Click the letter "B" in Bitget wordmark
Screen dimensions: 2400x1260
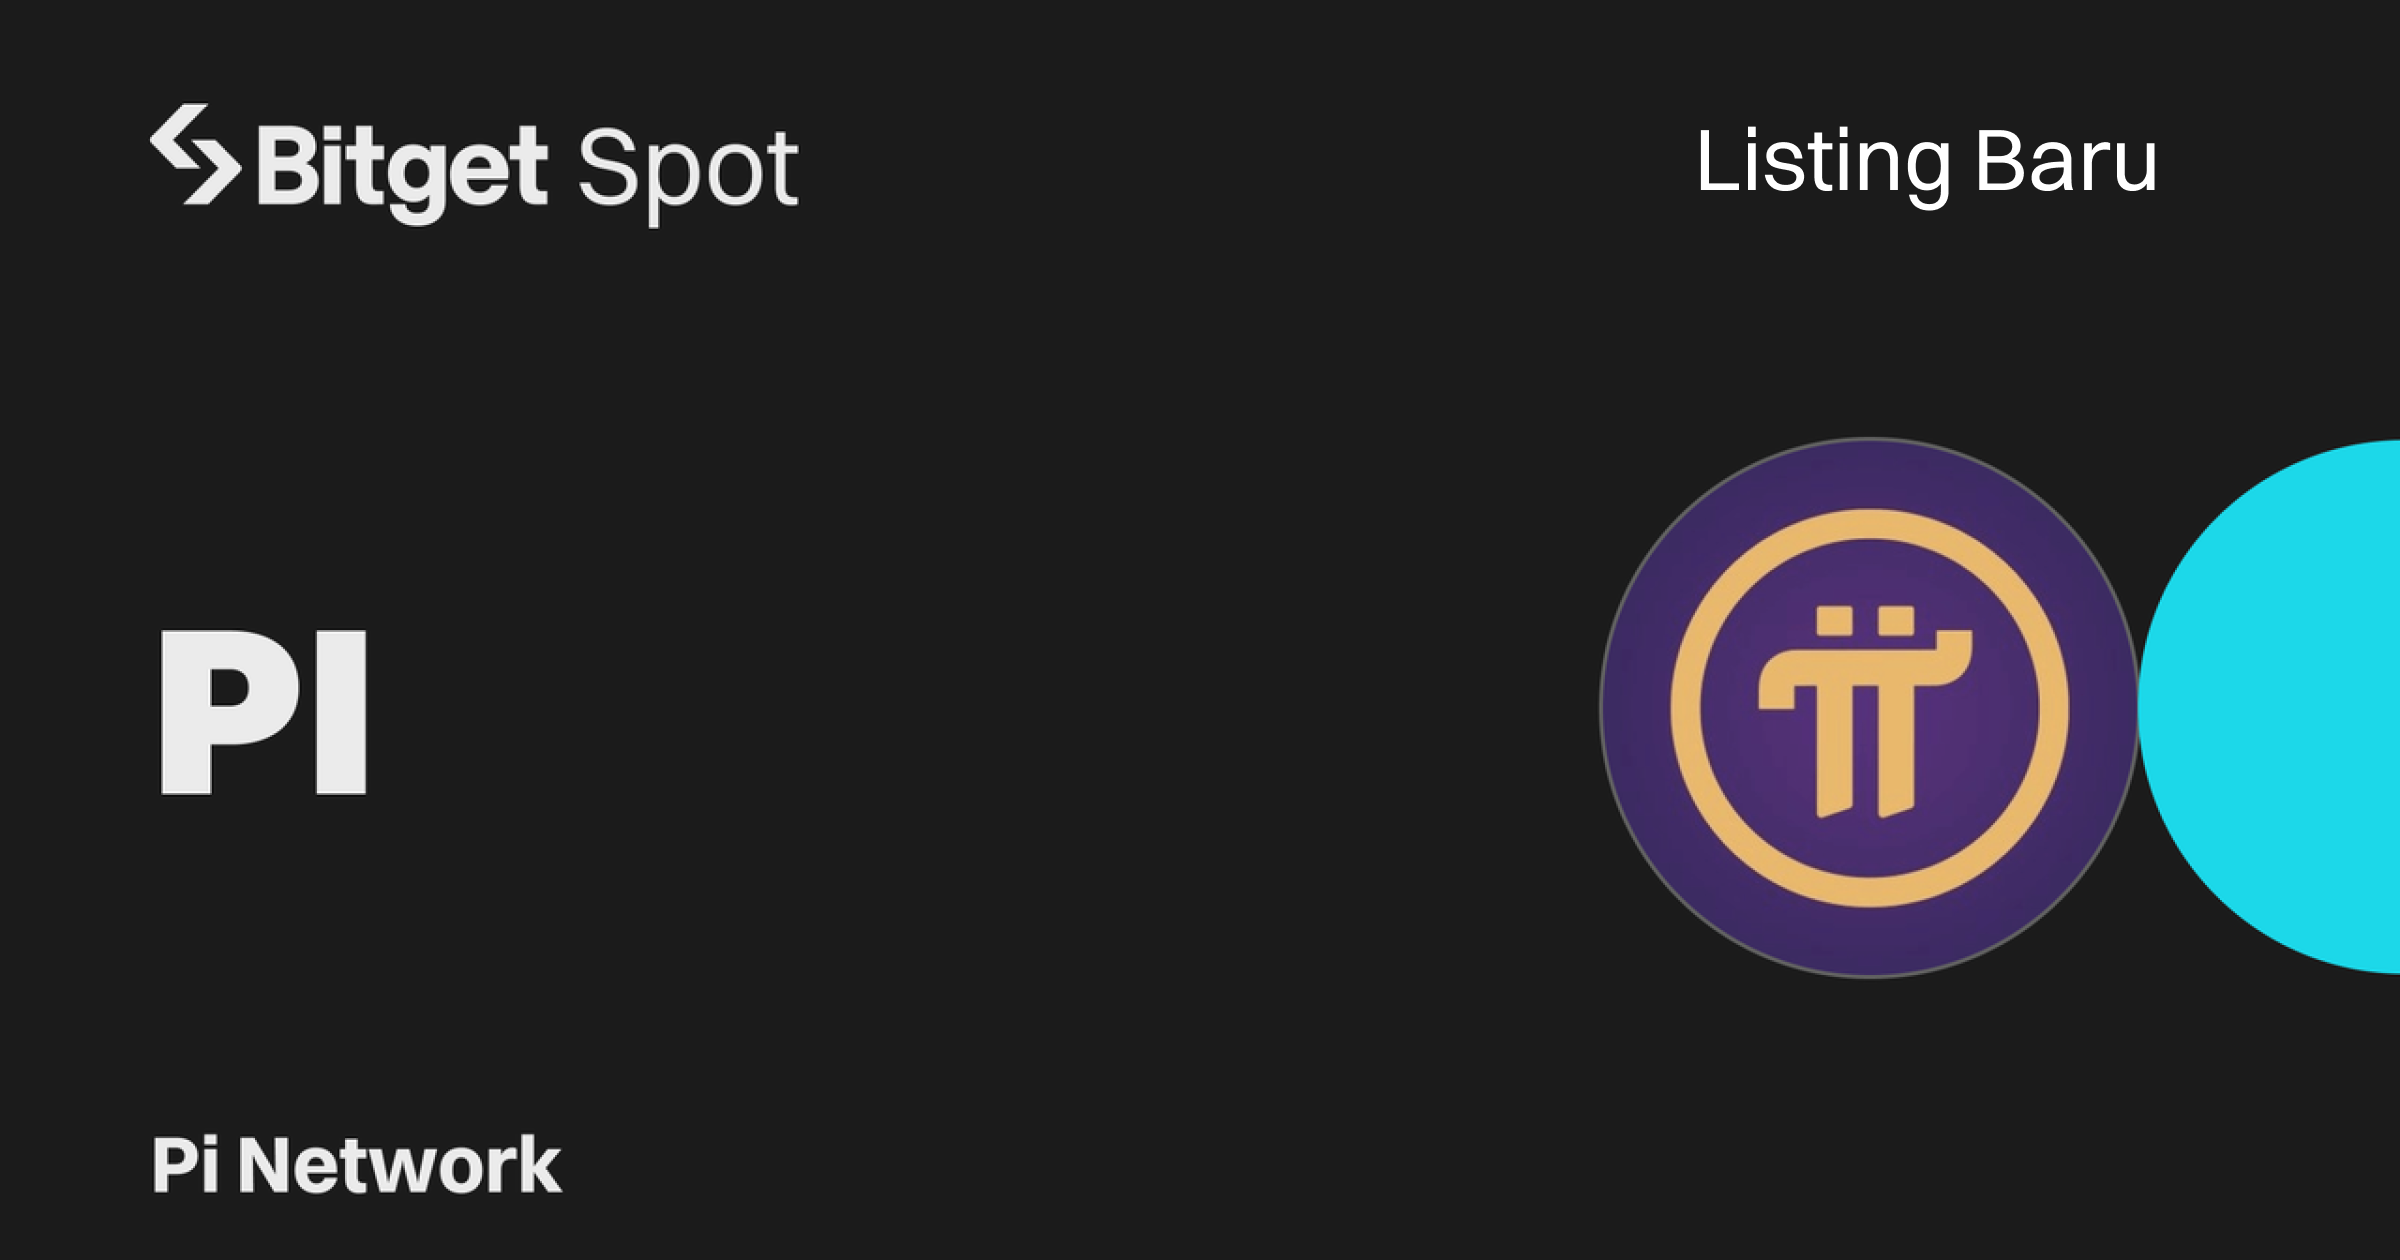[291, 166]
